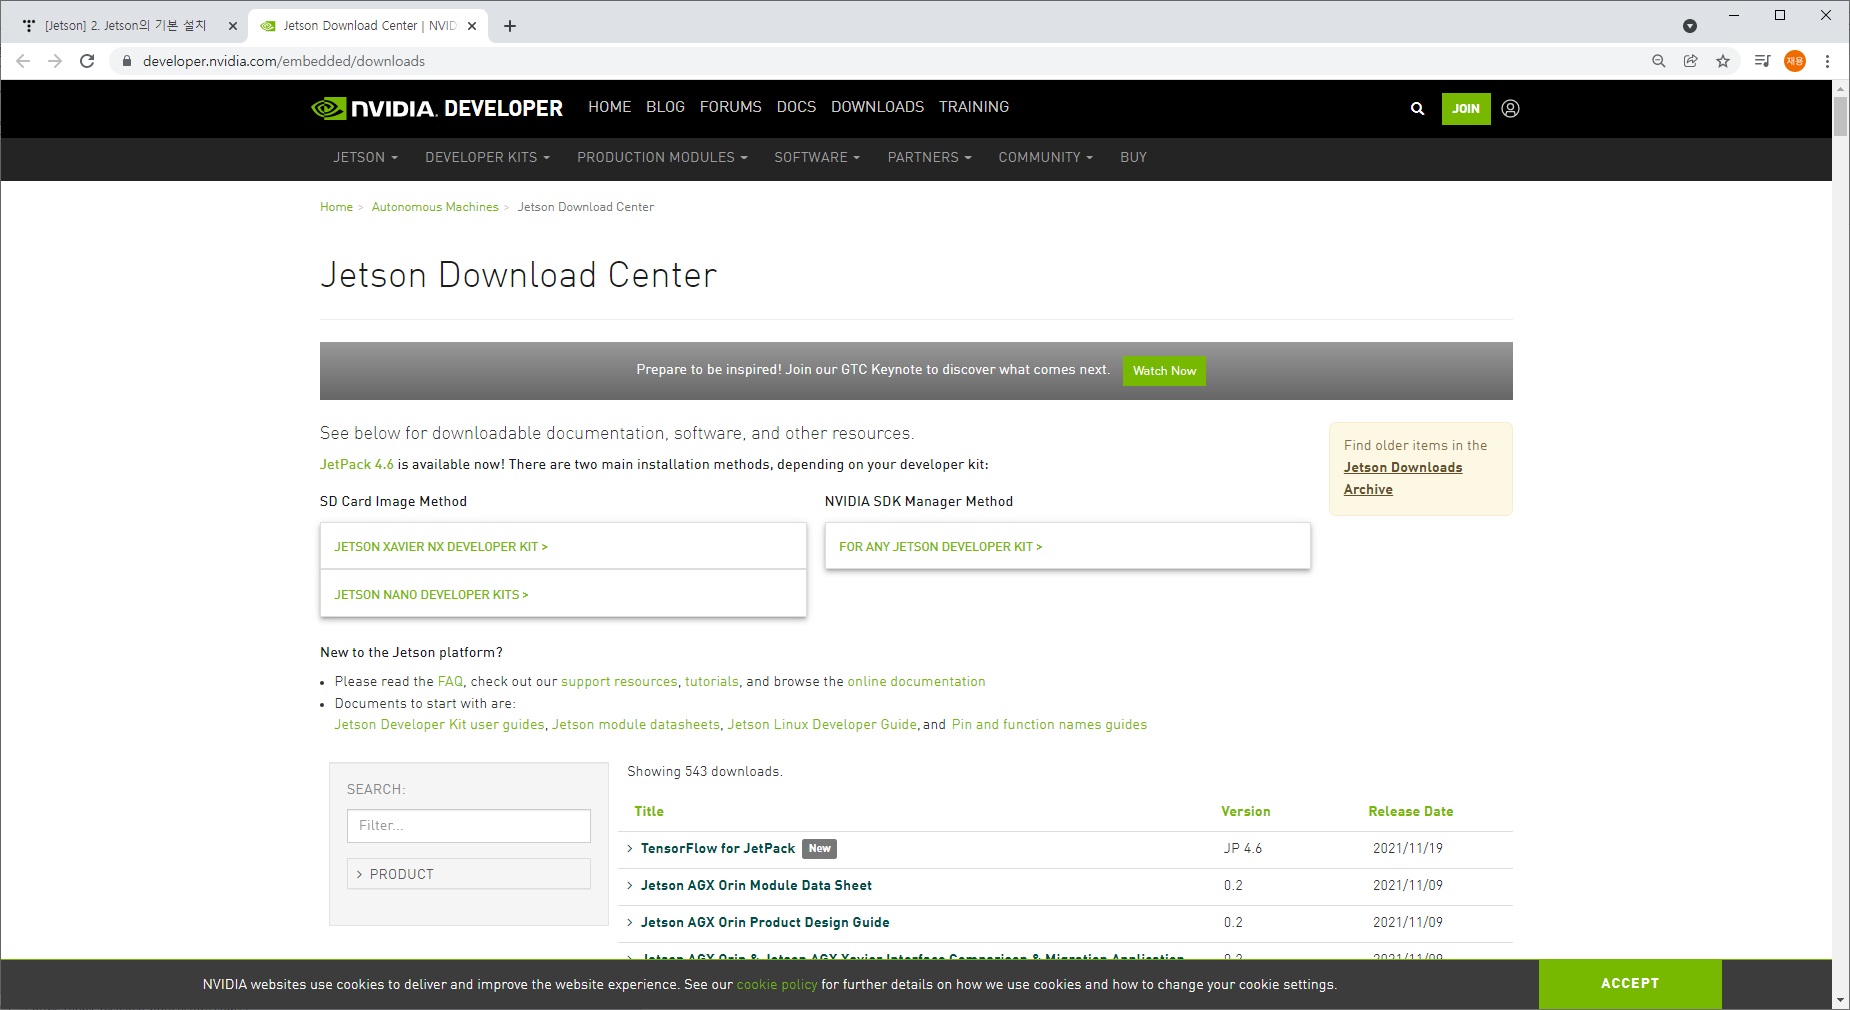Expand the PARTNERS dropdown menu

pyautogui.click(x=929, y=157)
